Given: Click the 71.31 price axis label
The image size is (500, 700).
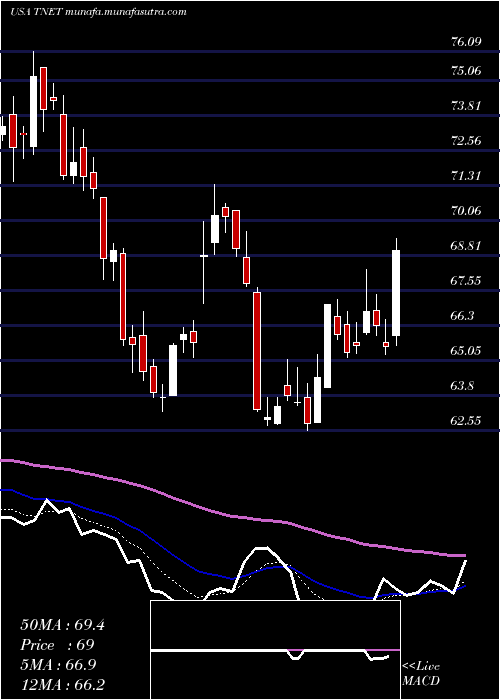Looking at the screenshot, I should (x=466, y=176).
